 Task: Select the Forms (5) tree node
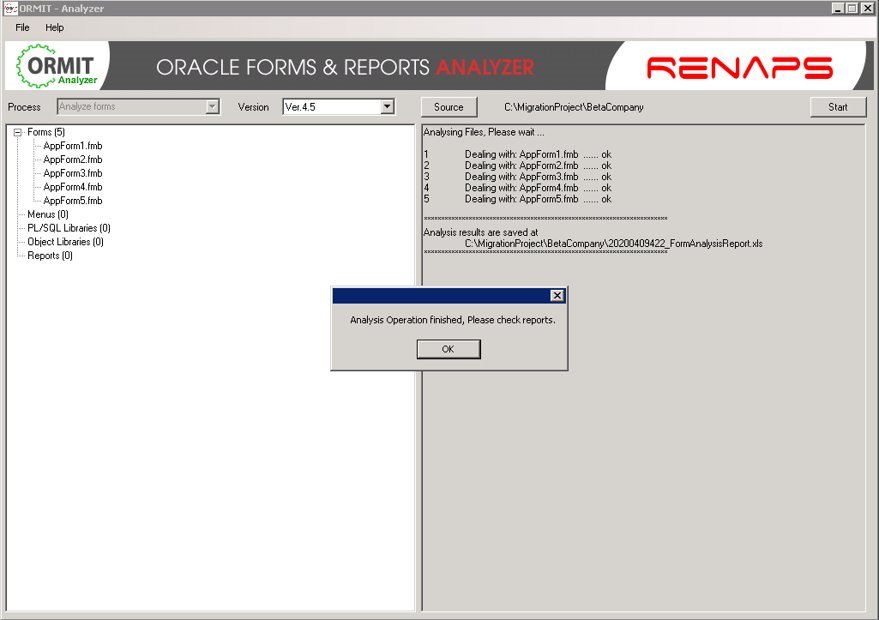pos(46,132)
